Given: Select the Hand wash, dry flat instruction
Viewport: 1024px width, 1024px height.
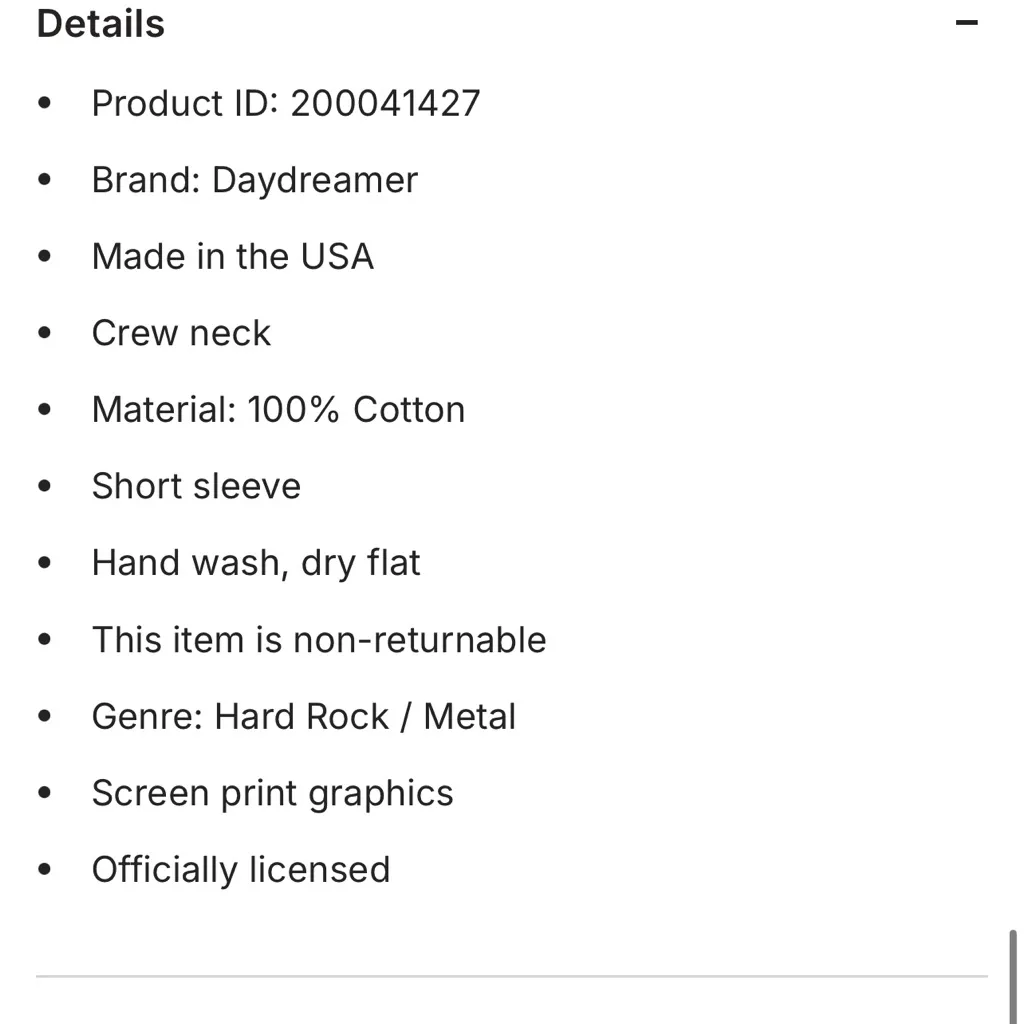Looking at the screenshot, I should click(x=256, y=563).
